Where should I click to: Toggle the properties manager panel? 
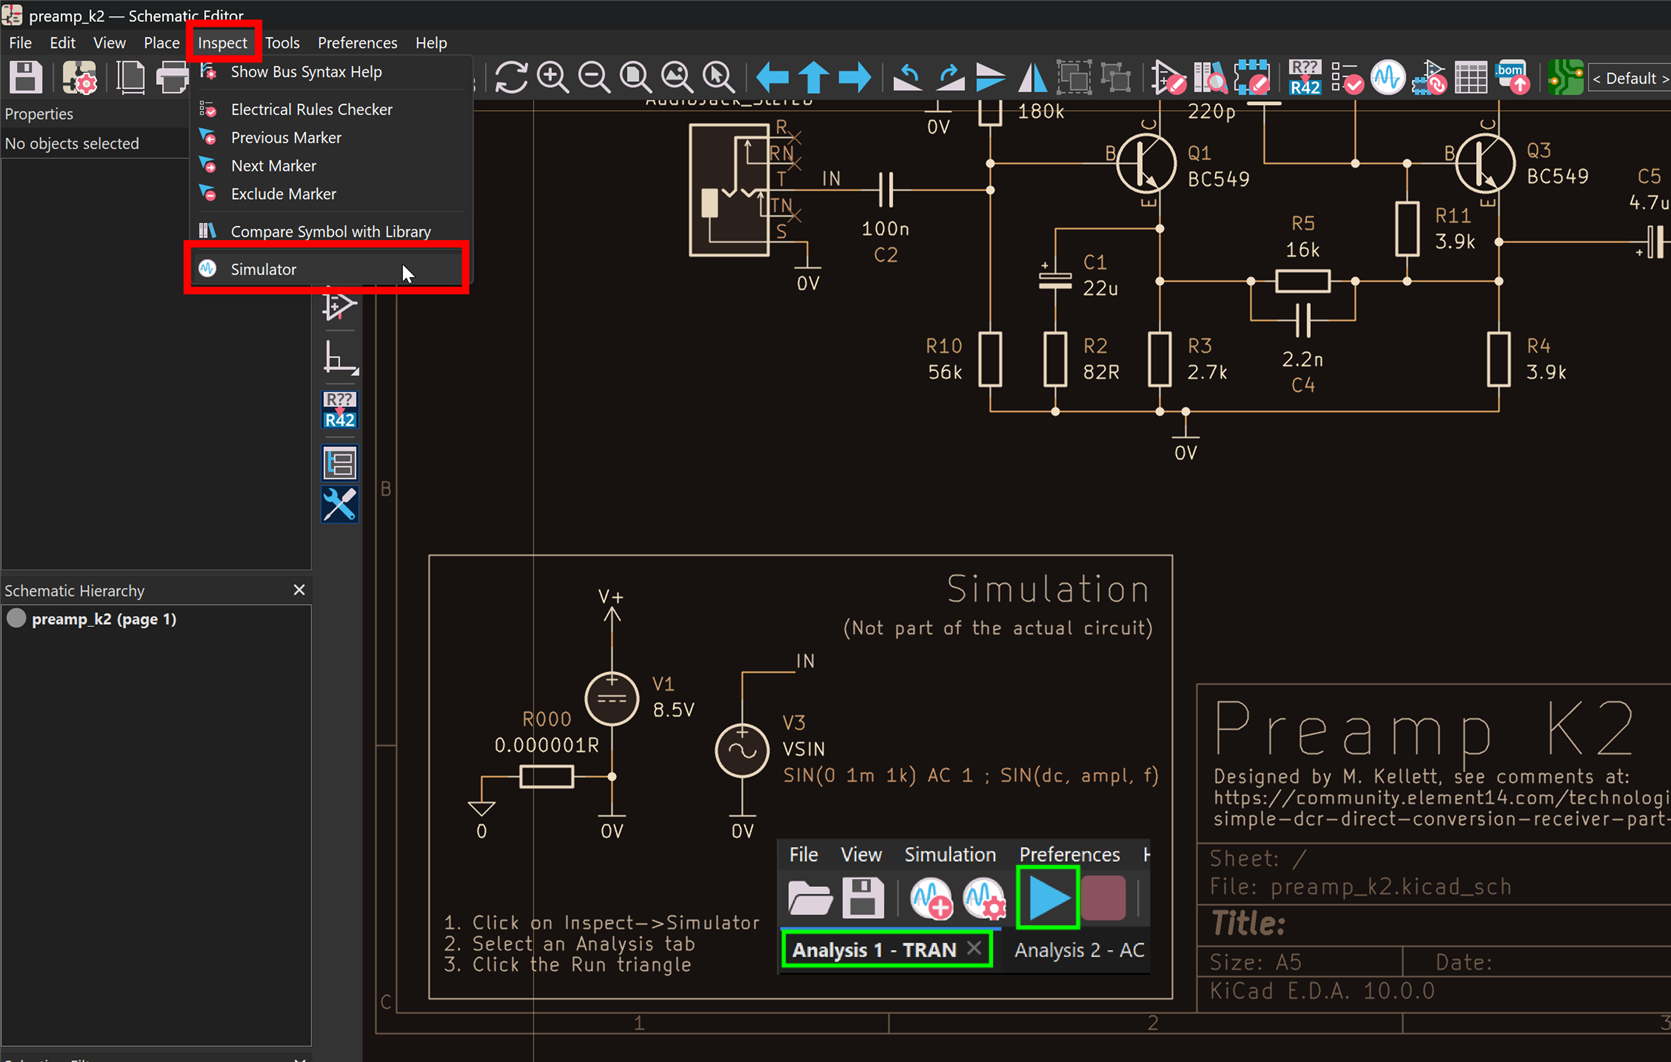pos(339,505)
